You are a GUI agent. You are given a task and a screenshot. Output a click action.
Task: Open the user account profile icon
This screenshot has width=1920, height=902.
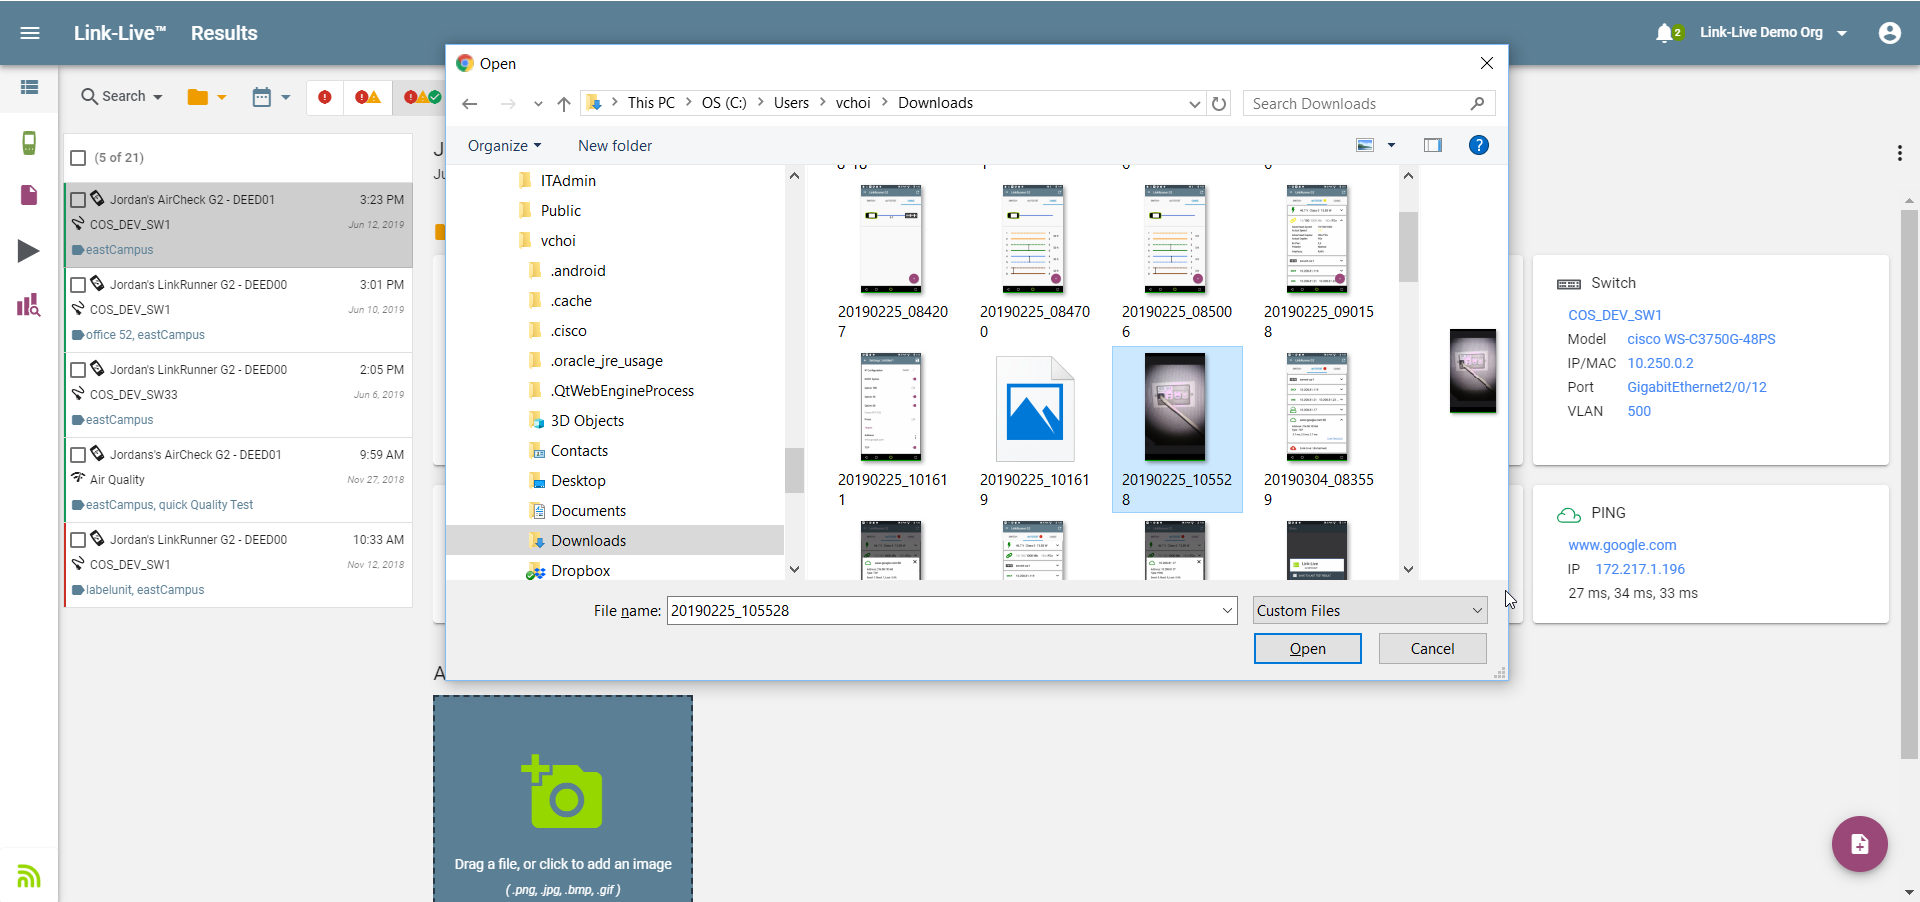coord(1889,33)
